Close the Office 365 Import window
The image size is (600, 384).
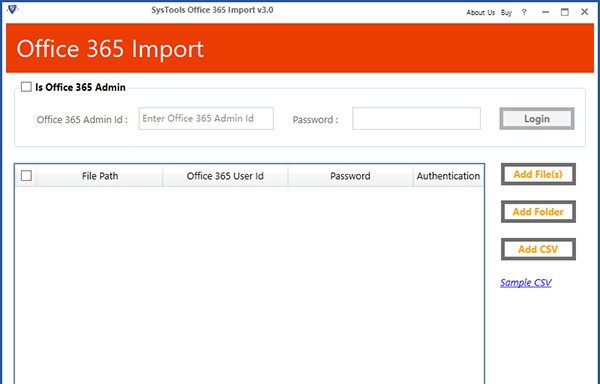[x=584, y=12]
